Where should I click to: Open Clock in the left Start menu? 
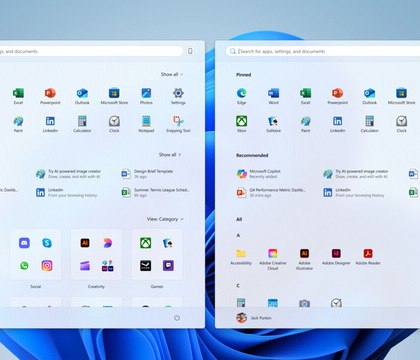(x=114, y=124)
